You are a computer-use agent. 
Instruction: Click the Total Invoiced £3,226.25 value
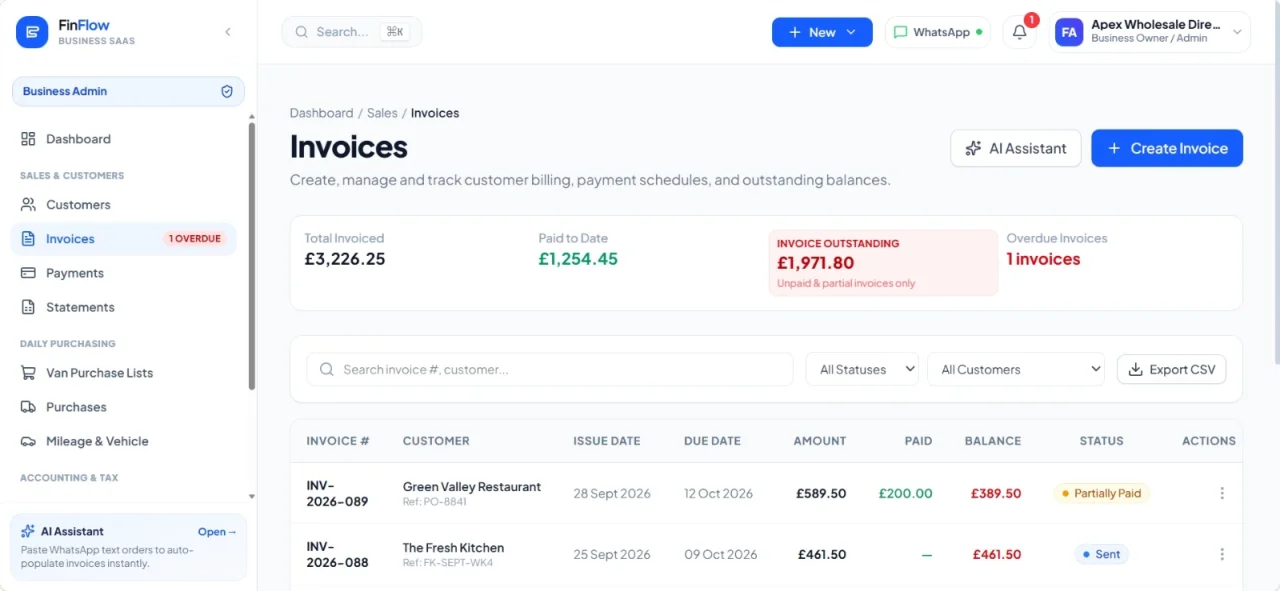345,259
